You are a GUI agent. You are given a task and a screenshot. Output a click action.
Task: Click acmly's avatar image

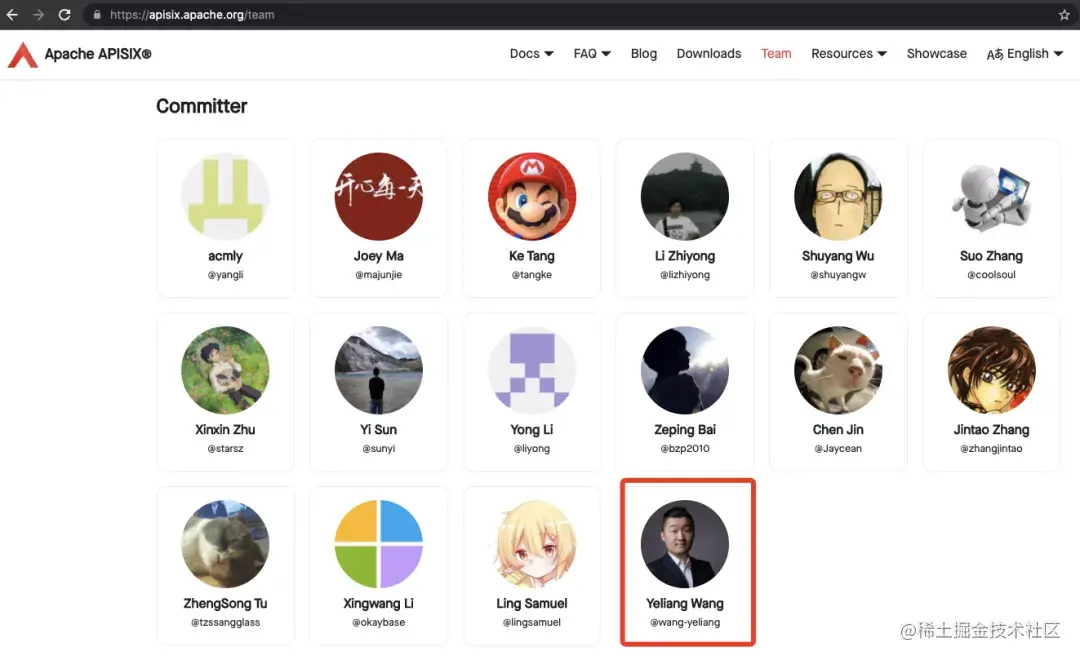coord(225,196)
